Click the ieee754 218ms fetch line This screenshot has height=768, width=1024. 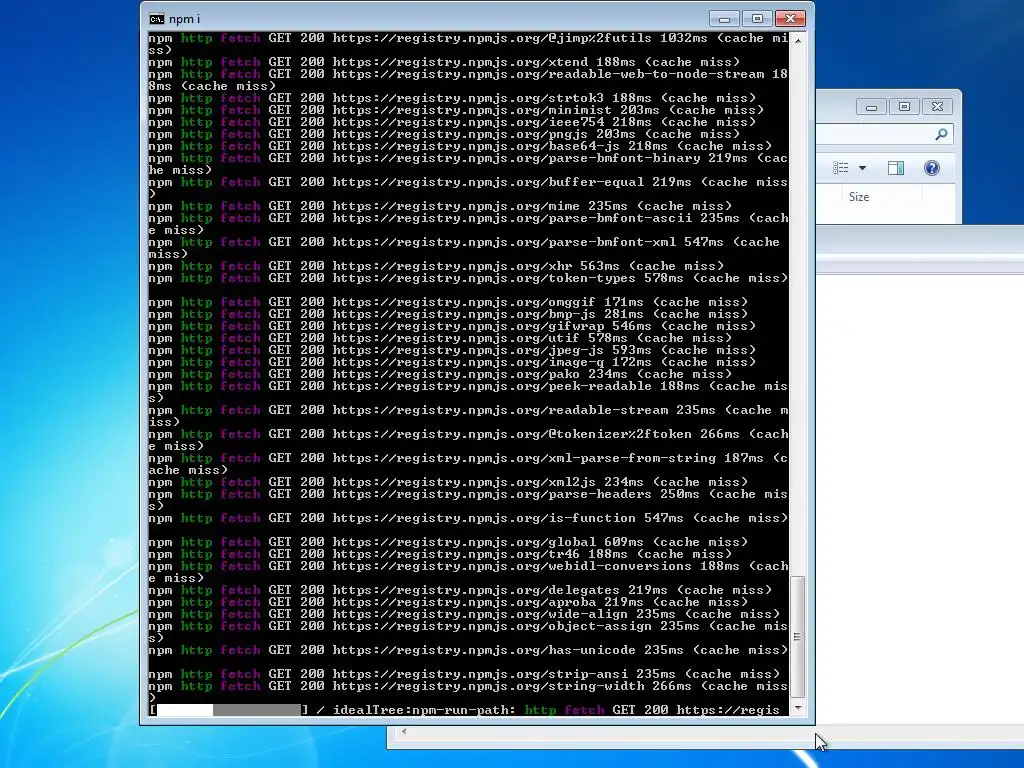452,122
